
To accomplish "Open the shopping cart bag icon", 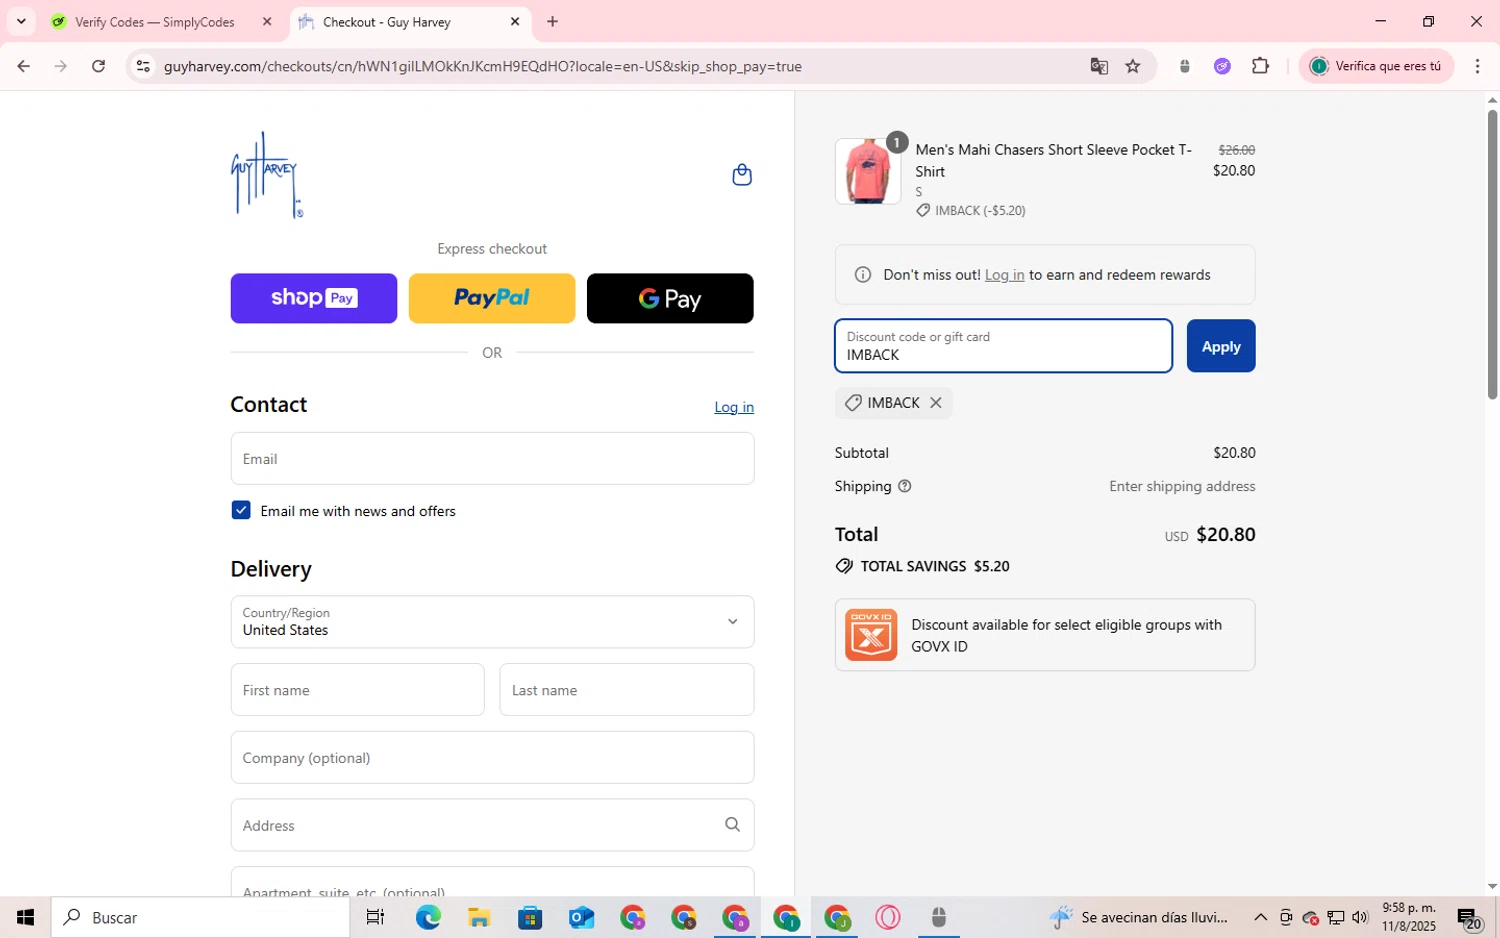I will coord(741,175).
